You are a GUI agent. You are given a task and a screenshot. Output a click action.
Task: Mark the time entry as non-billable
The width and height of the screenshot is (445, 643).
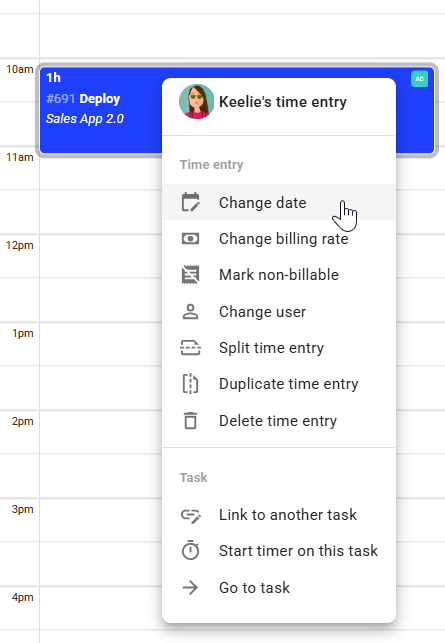[279, 275]
